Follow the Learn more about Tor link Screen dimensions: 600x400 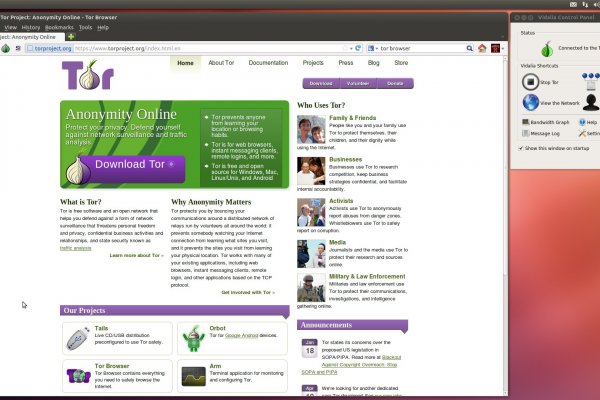pyautogui.click(x=136, y=255)
